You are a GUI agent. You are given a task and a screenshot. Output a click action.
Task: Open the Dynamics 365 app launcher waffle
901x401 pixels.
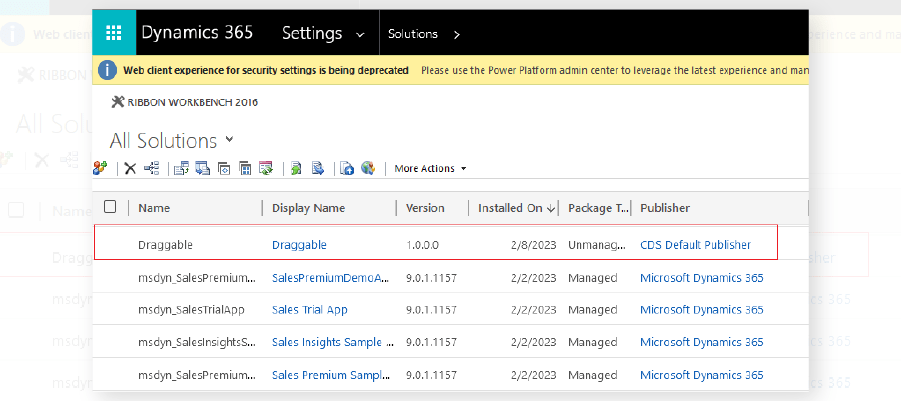(114, 32)
